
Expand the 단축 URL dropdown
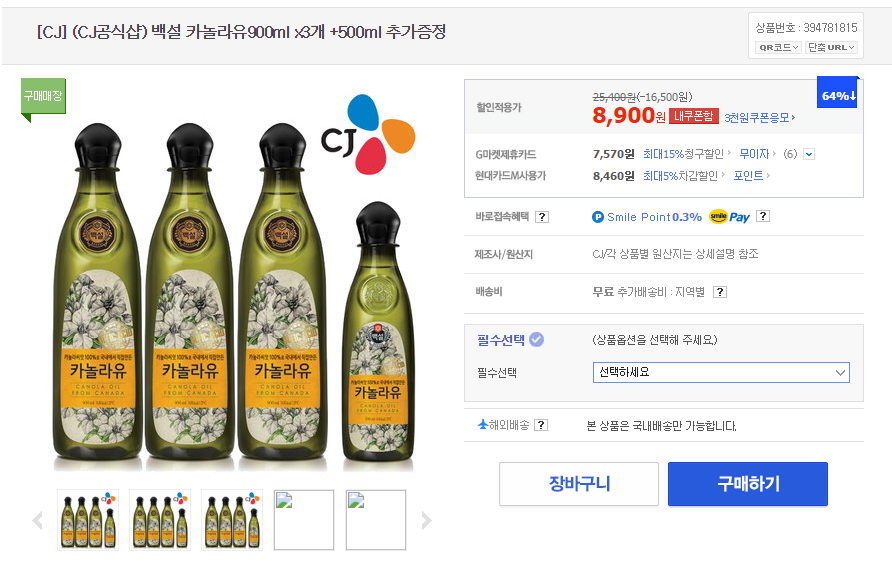coord(831,47)
